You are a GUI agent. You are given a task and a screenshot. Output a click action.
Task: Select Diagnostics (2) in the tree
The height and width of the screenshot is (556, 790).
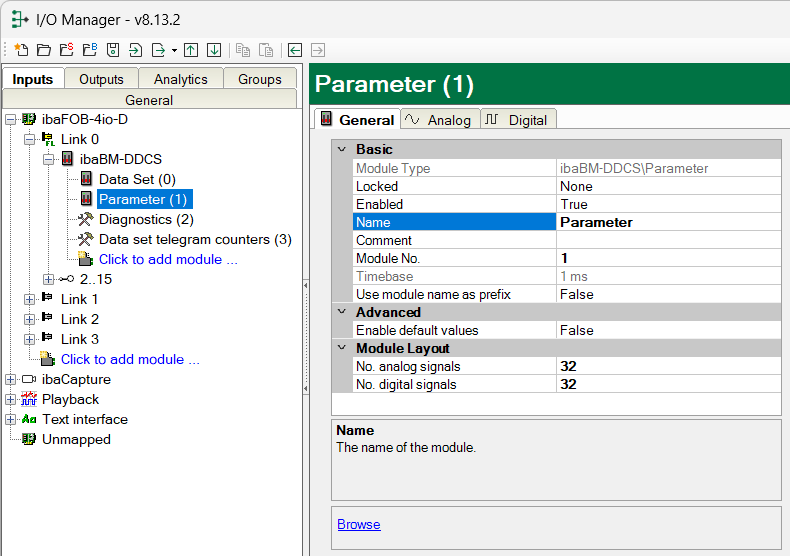point(146,219)
